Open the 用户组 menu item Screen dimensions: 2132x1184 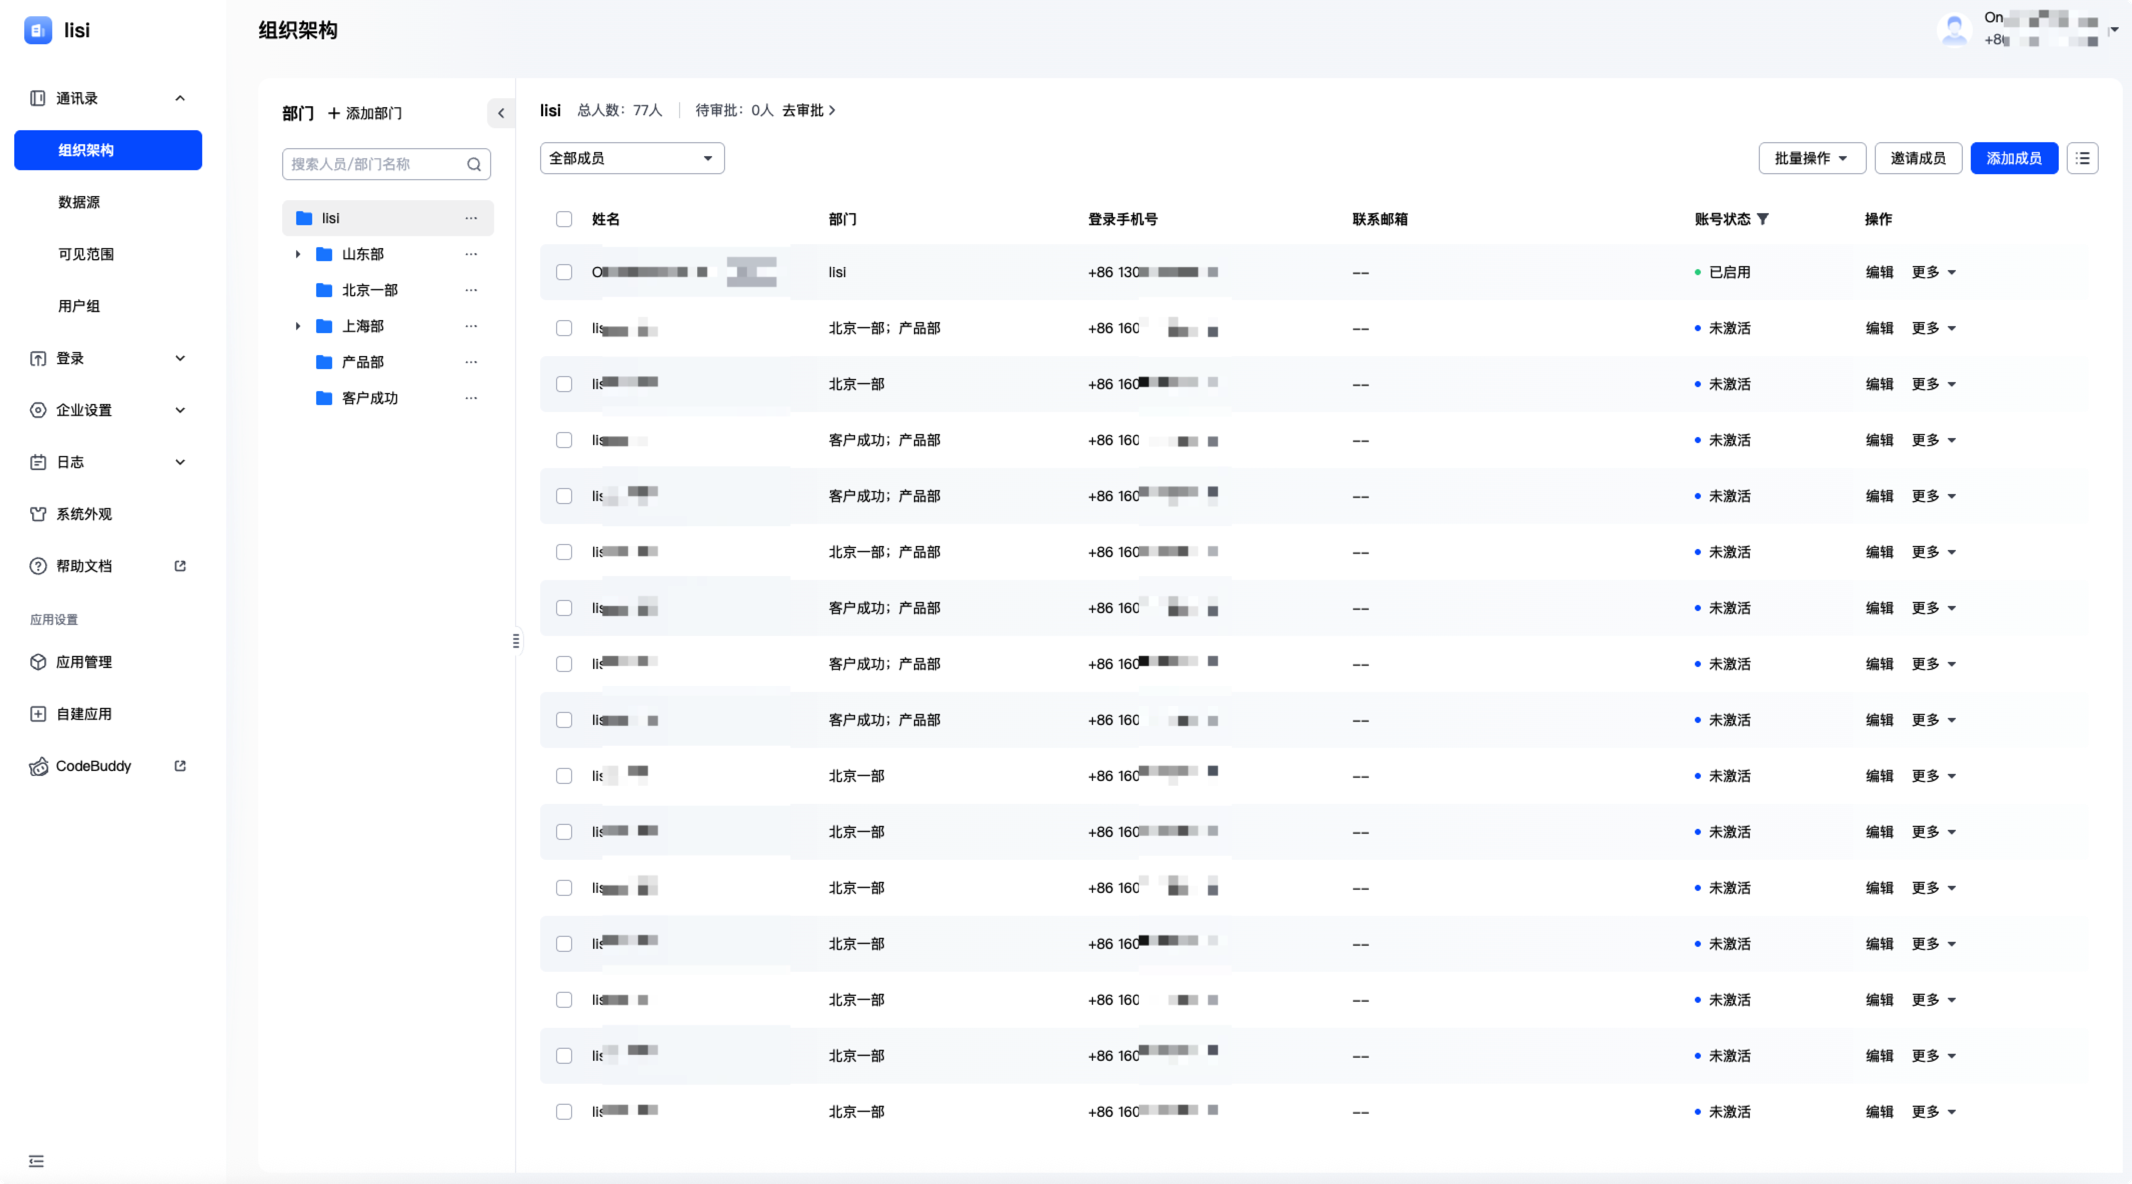tap(79, 306)
